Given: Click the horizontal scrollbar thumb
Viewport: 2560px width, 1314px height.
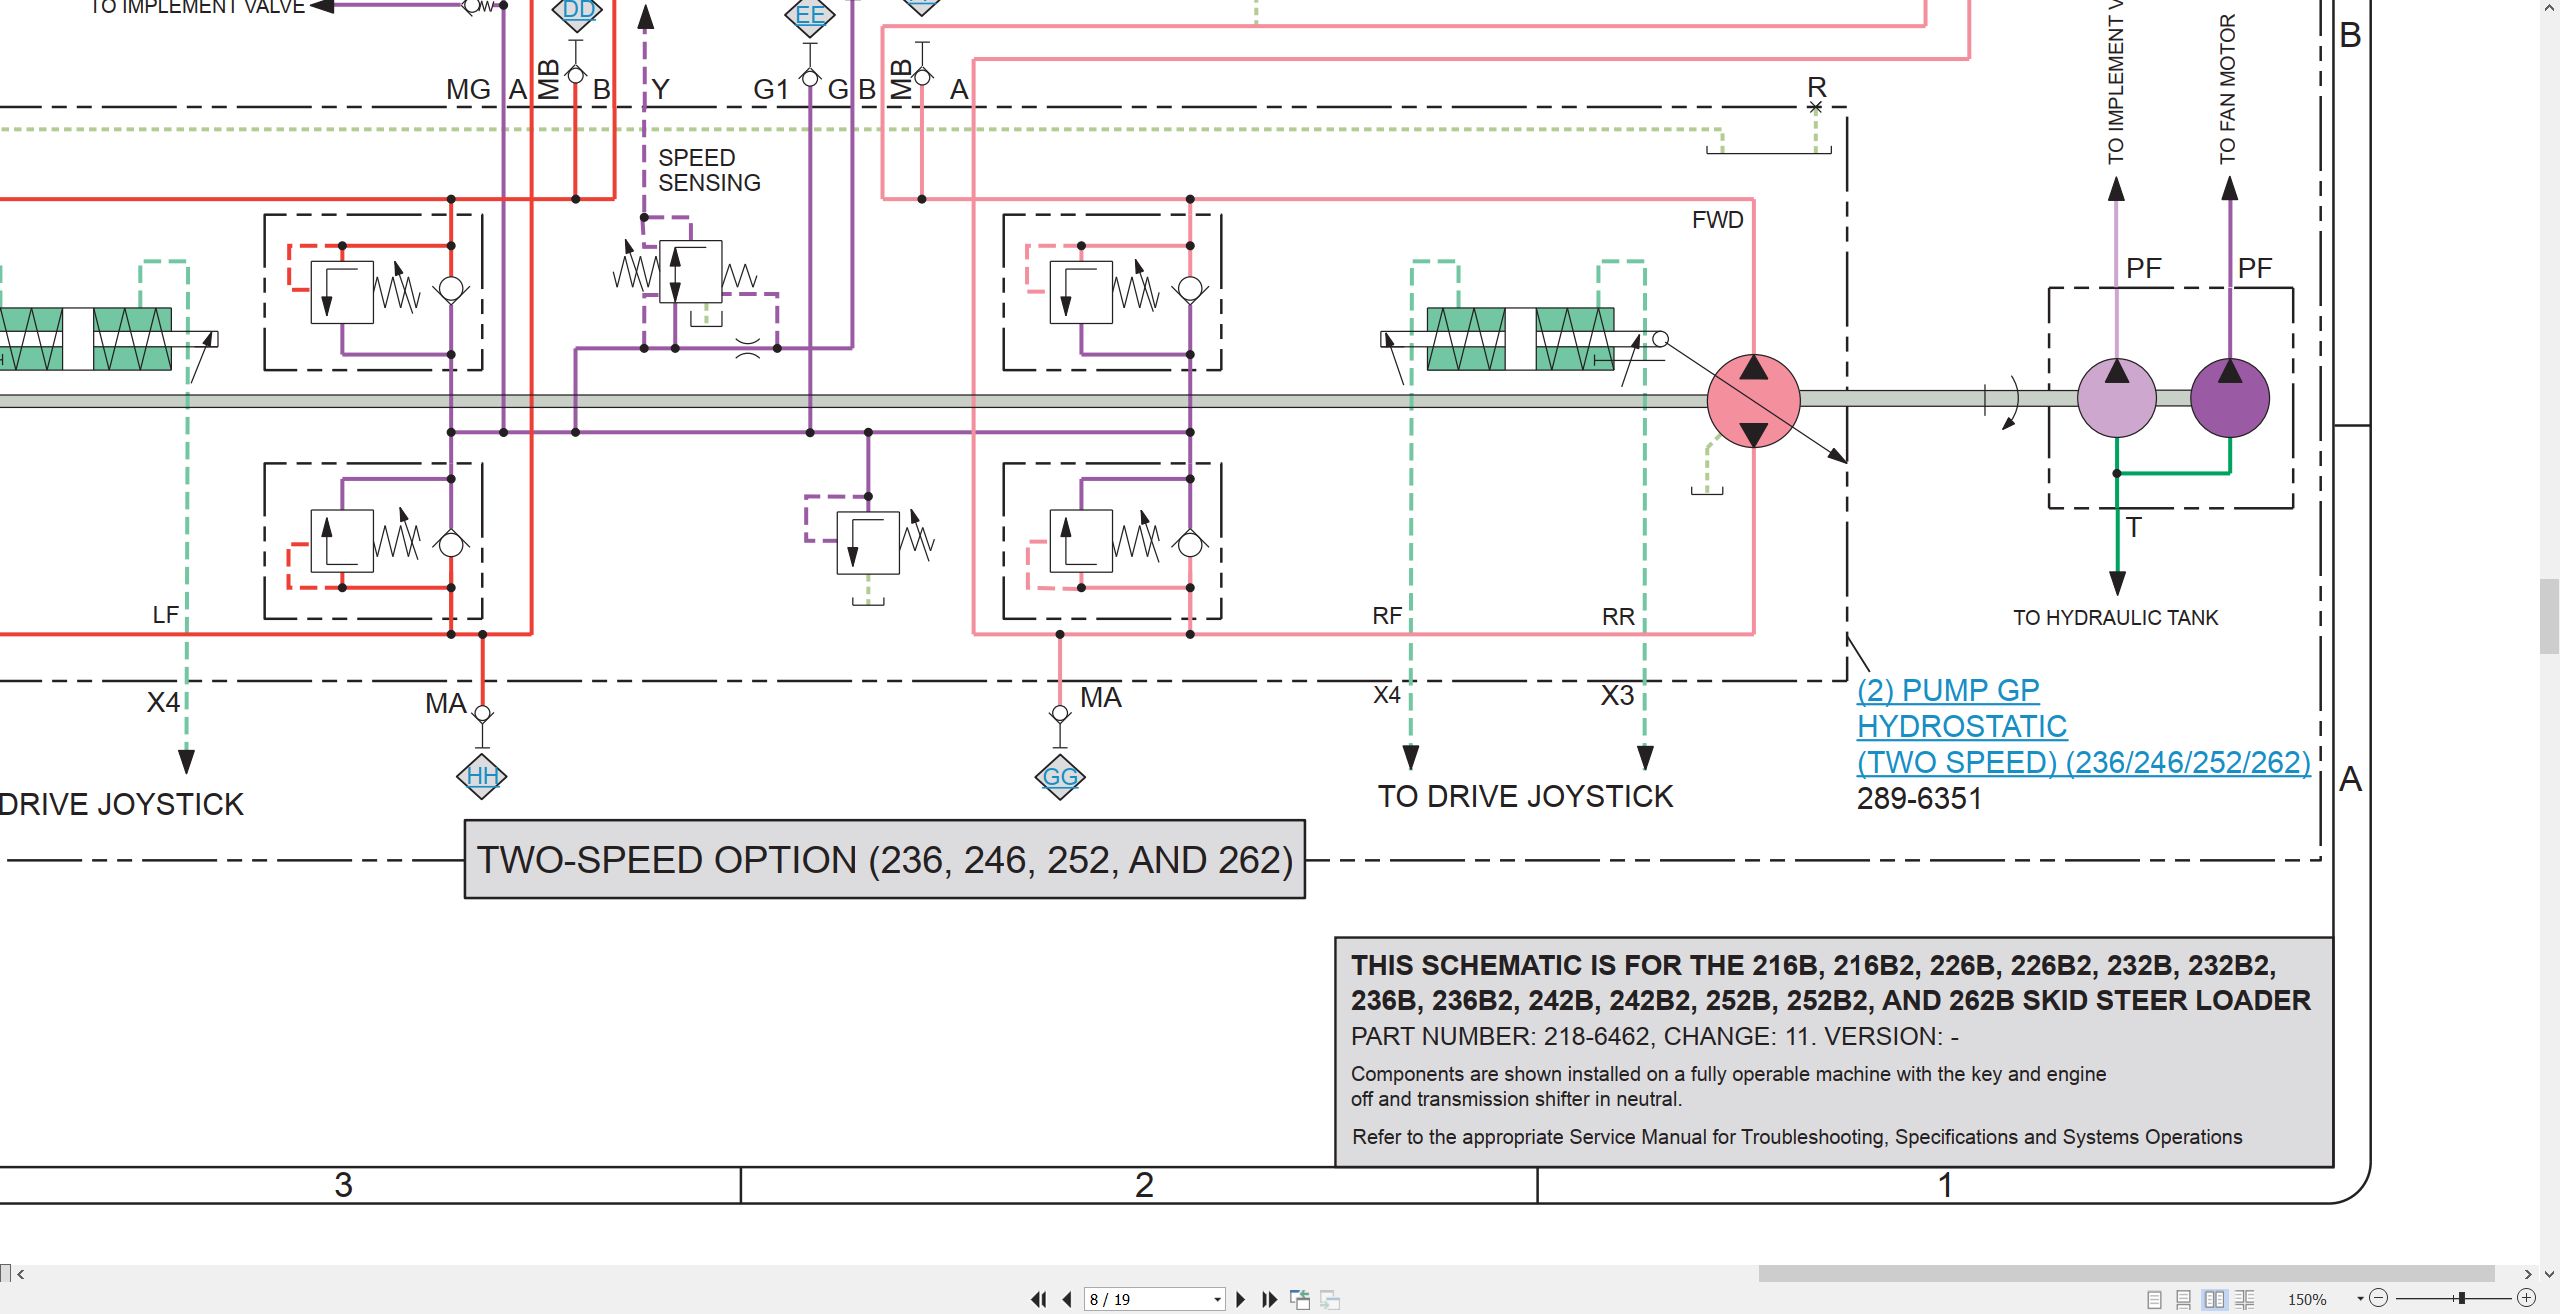Looking at the screenshot, I should (2126, 1274).
